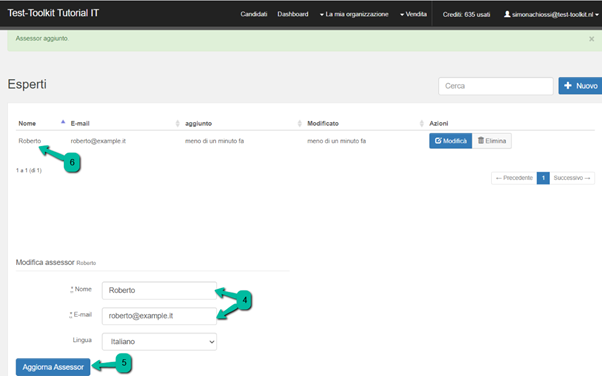The height and width of the screenshot is (376, 602).
Task: Open the Test-Toolkit Tutorial IT home link
Action: [53, 13]
